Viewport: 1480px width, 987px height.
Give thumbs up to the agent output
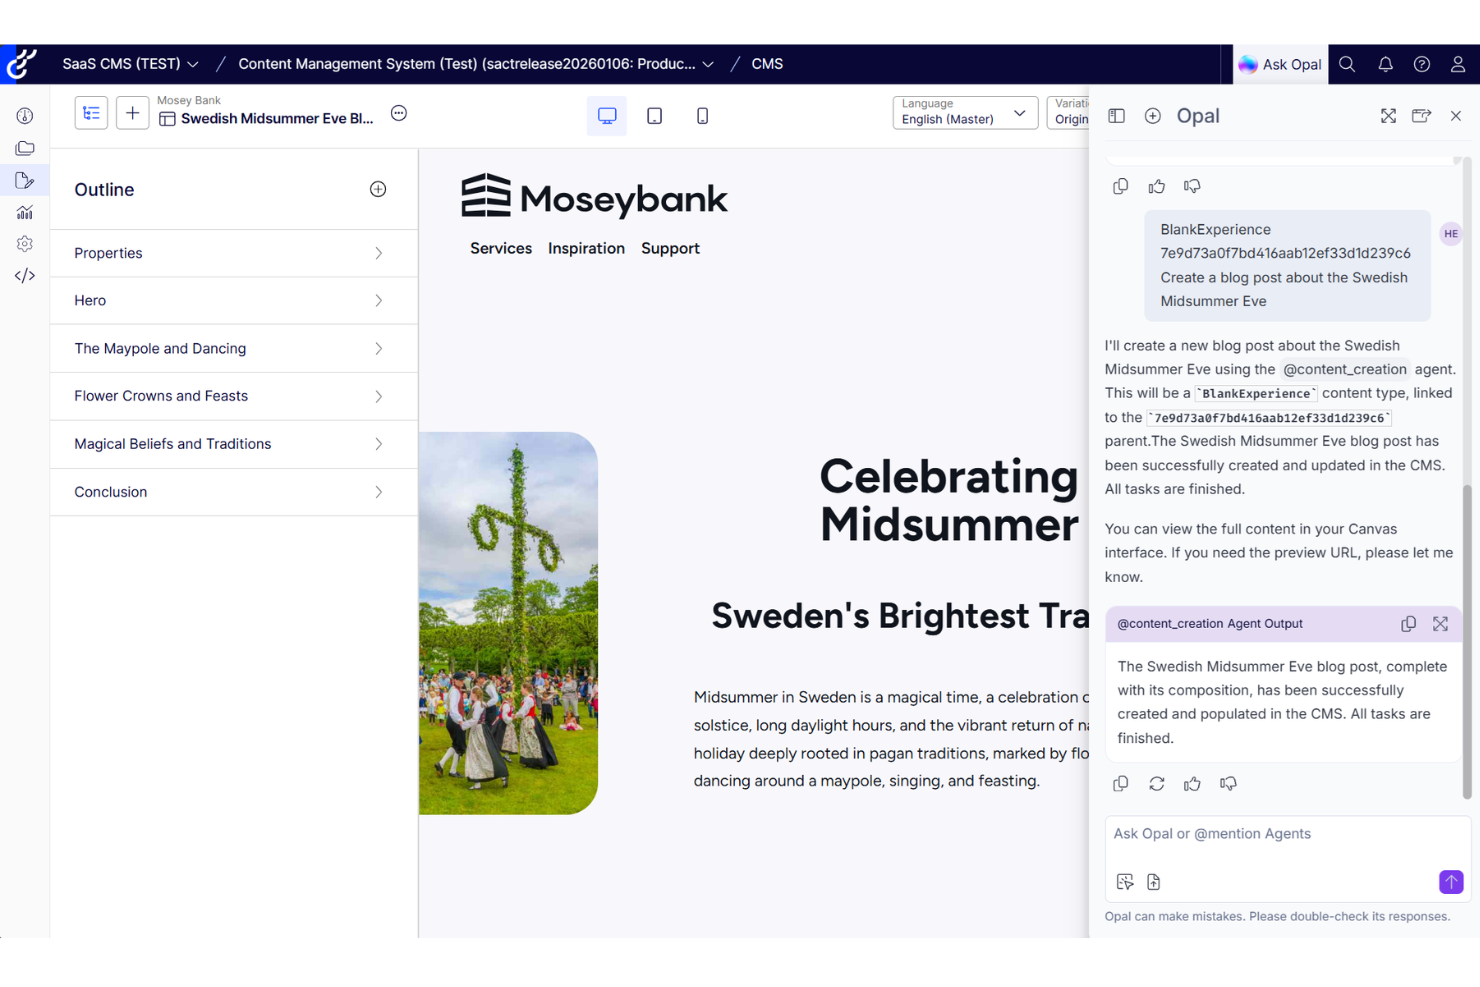pos(1192,783)
